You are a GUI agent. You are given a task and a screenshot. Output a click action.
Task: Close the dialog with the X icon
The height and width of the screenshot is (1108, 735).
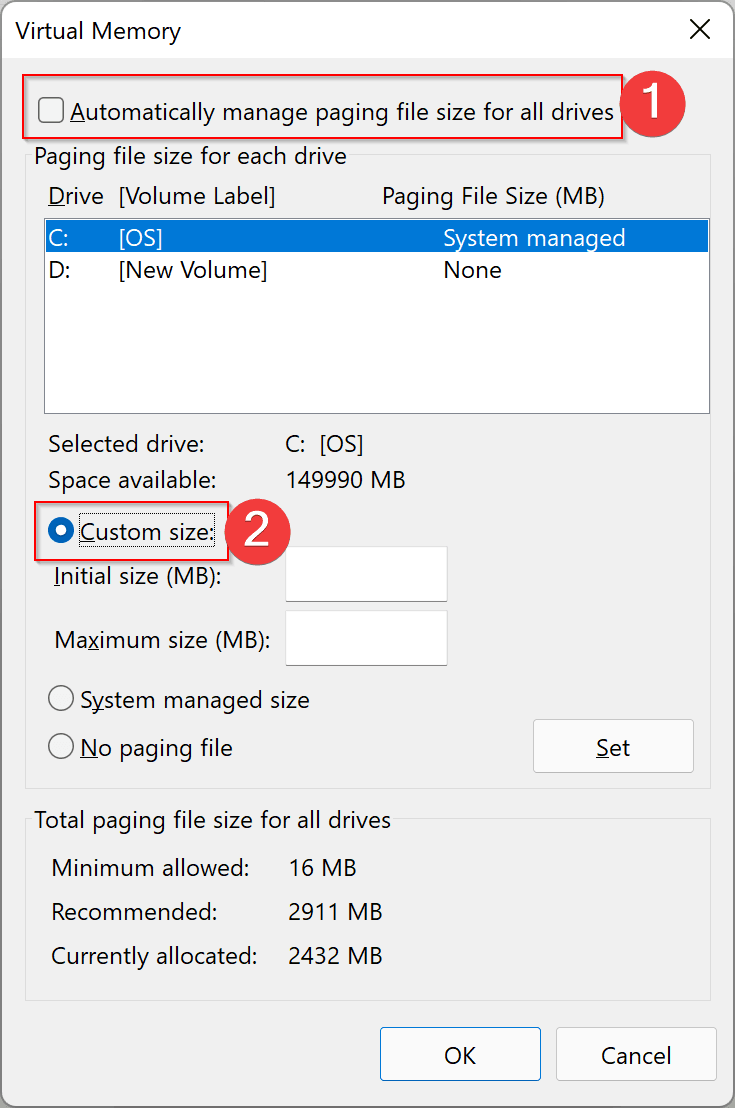[x=700, y=30]
